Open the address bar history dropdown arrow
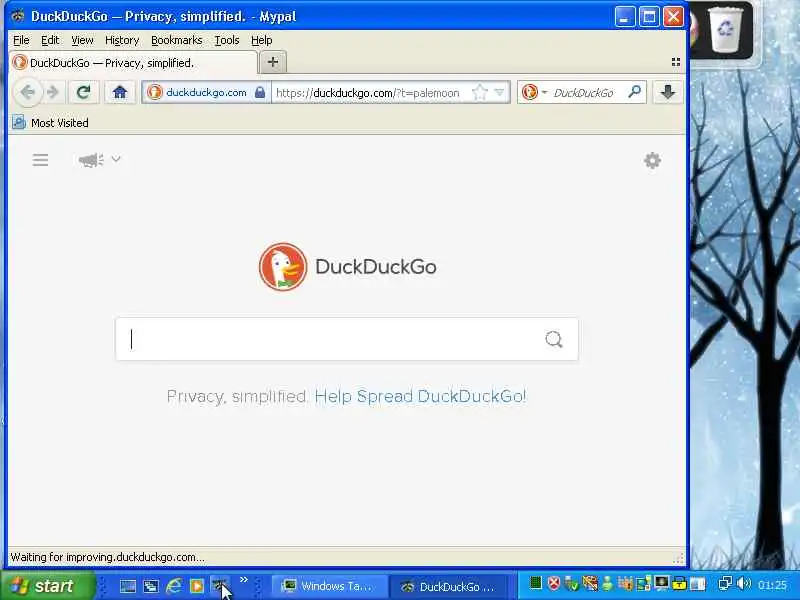Viewport: 800px width, 600px height. click(499, 92)
